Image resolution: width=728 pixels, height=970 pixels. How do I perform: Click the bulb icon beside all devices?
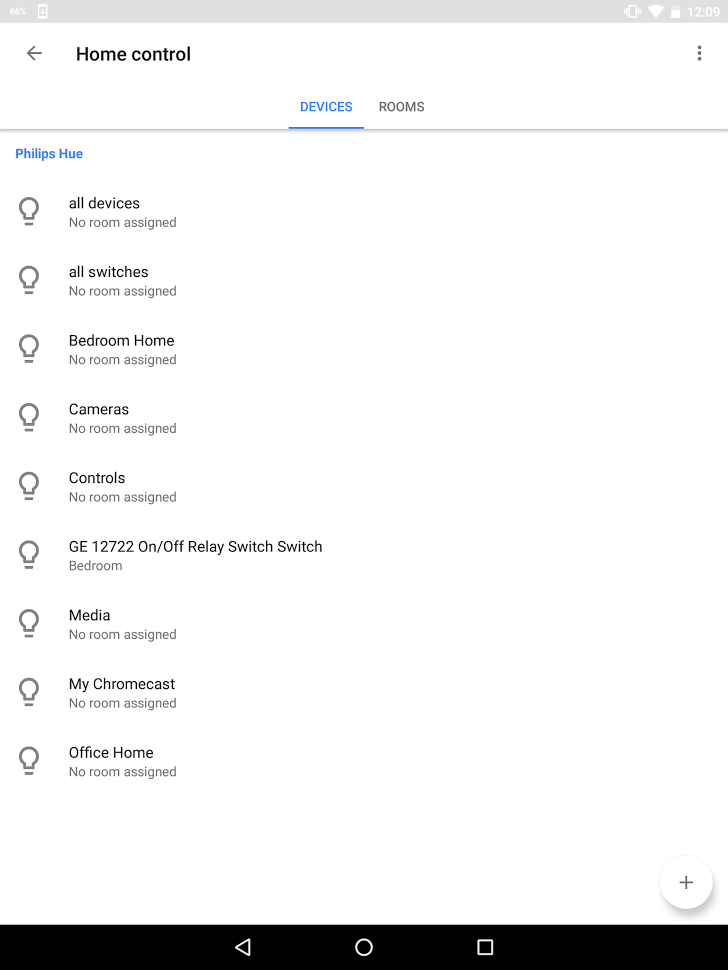(28, 211)
